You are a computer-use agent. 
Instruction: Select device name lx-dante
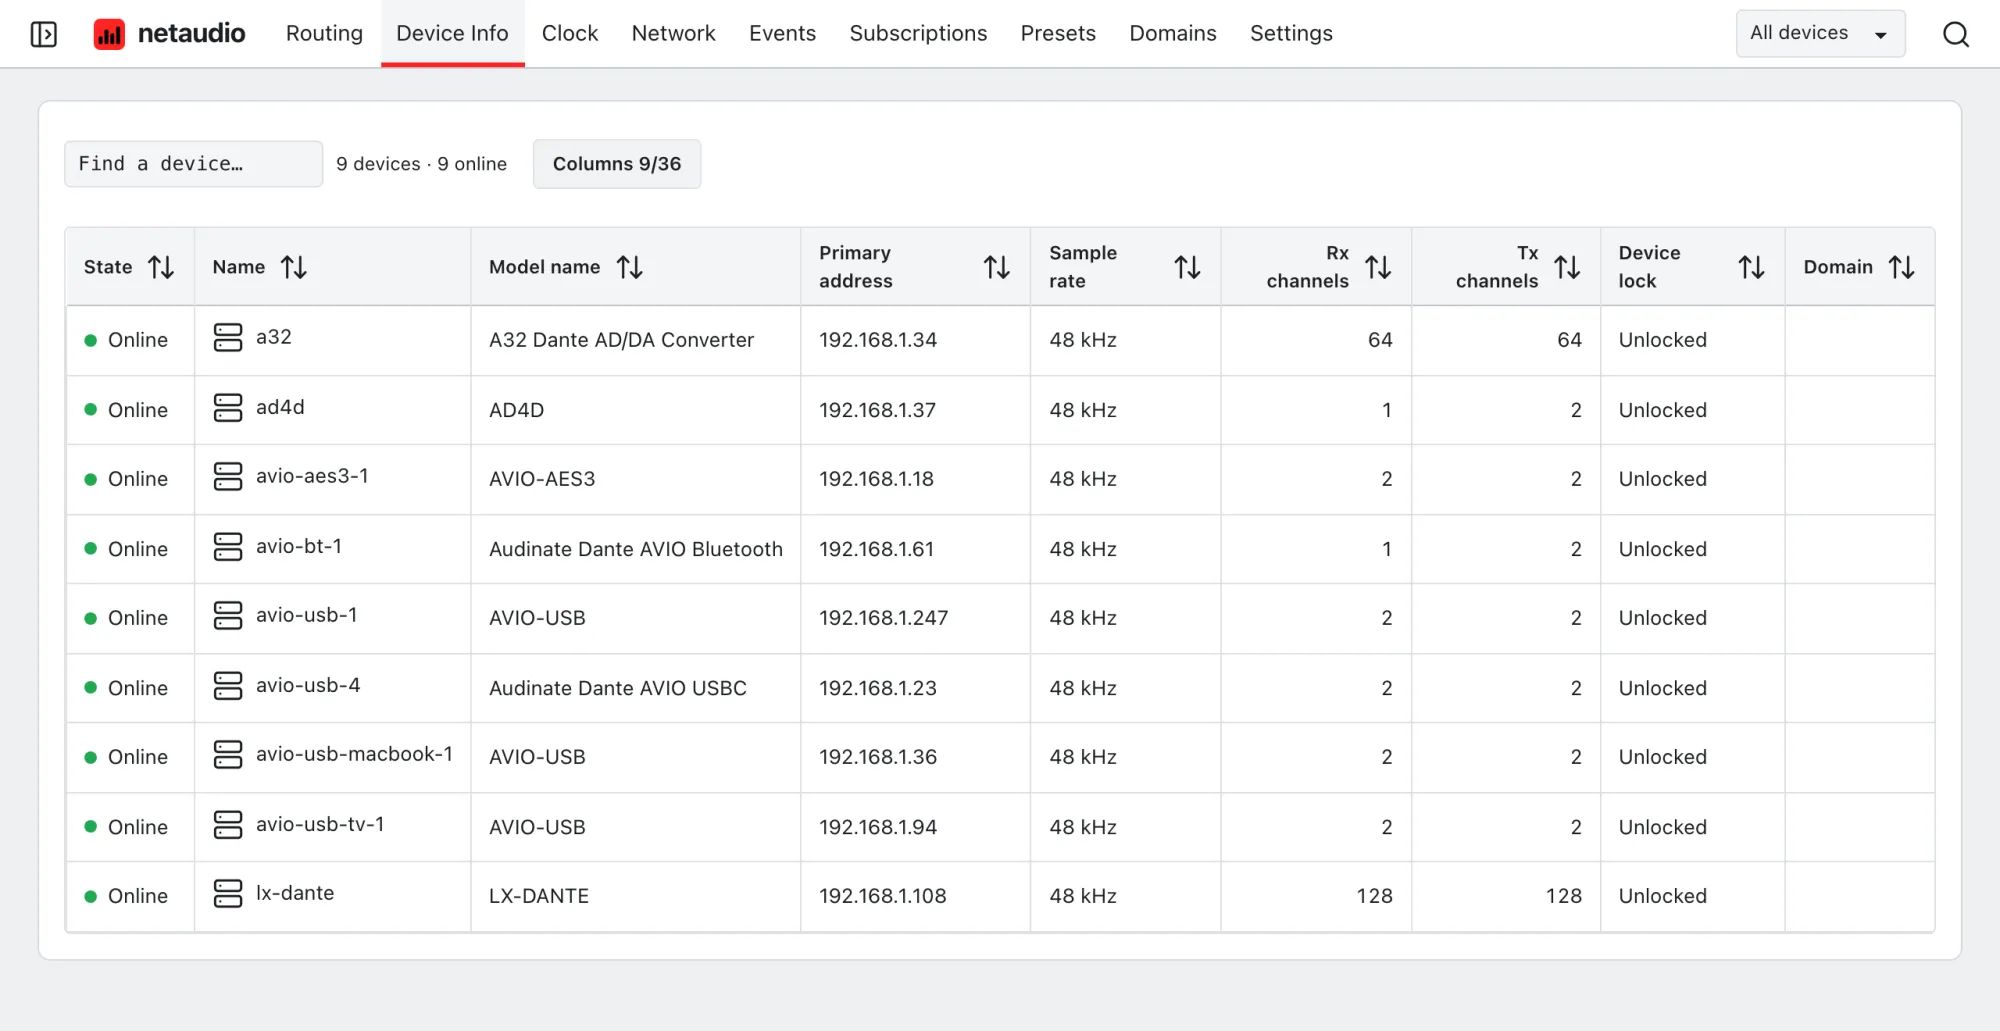(295, 893)
